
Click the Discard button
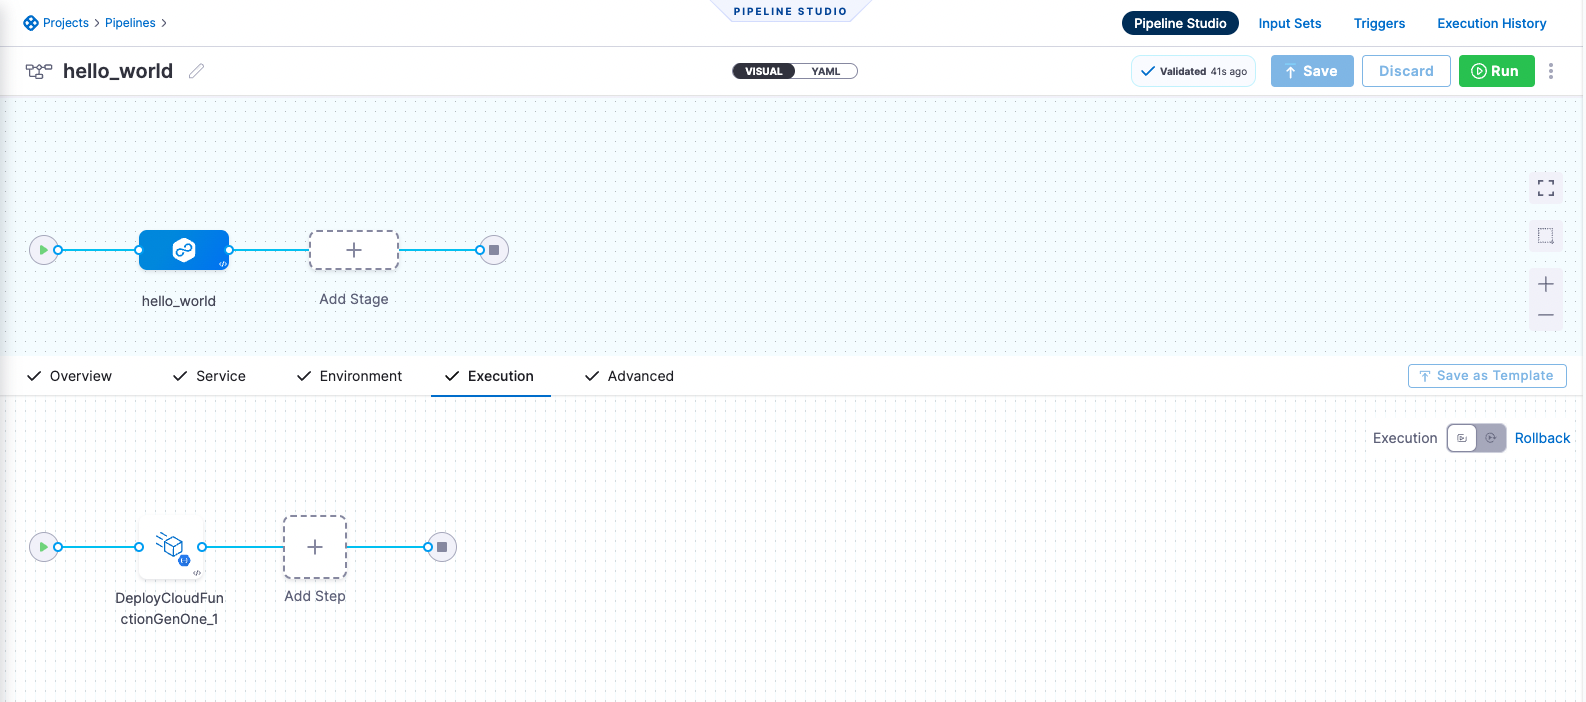click(1405, 71)
